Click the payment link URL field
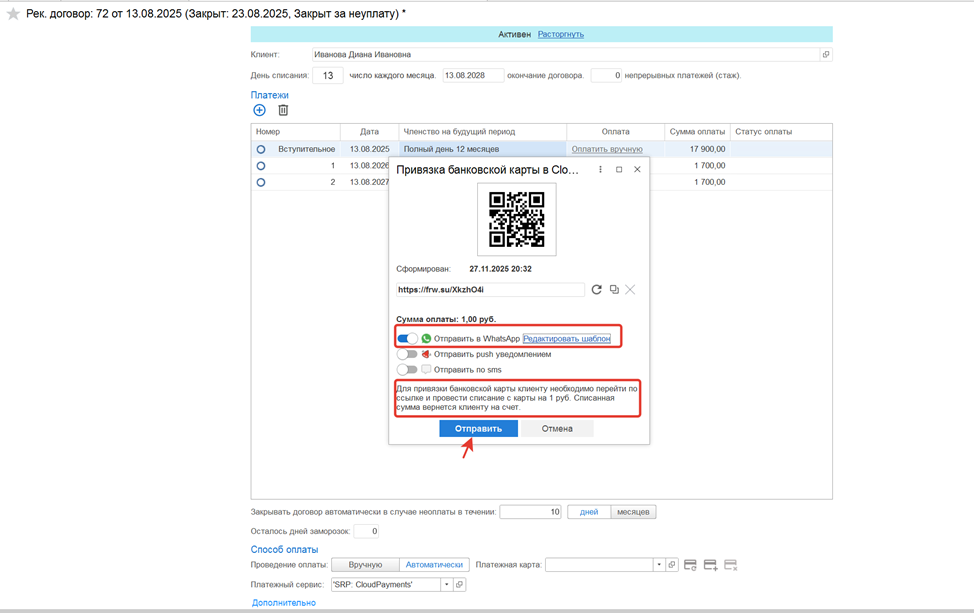Screen dimensions: 974x613 click(x=489, y=289)
